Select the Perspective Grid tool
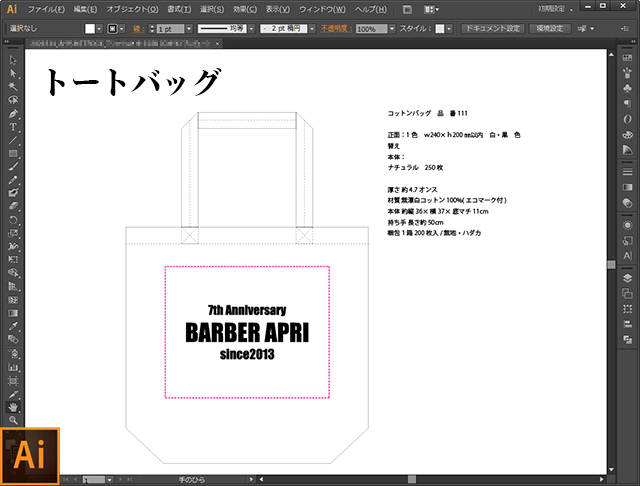This screenshot has width=640, height=486. [13, 286]
